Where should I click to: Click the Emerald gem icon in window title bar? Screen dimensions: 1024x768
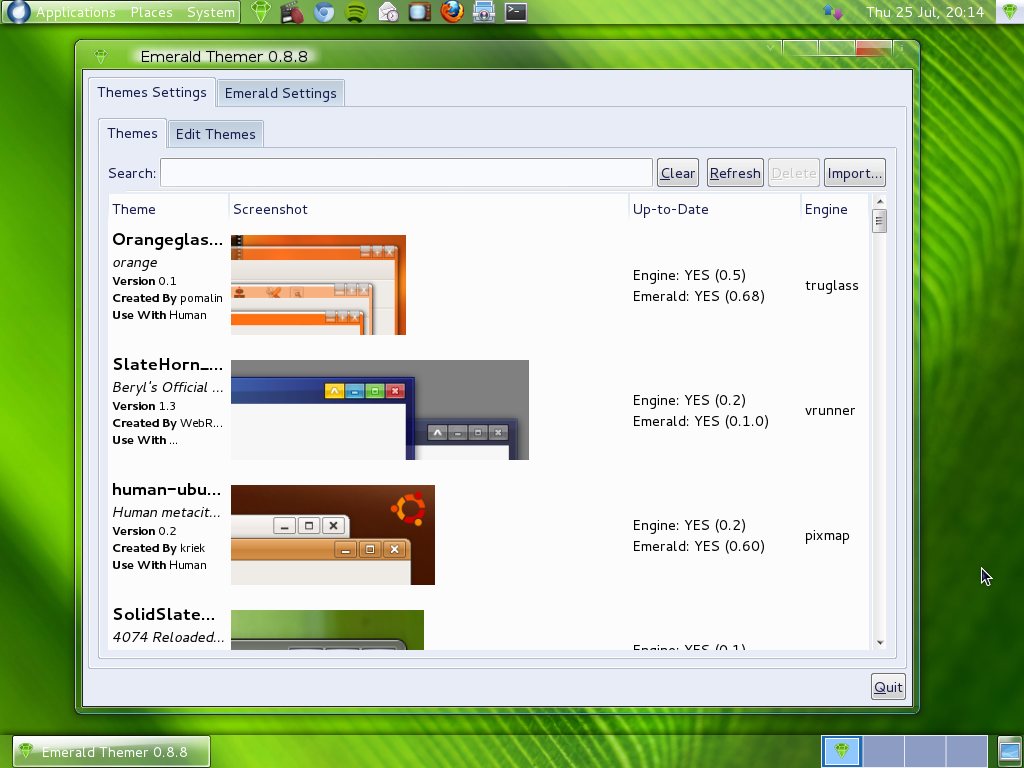click(x=101, y=57)
